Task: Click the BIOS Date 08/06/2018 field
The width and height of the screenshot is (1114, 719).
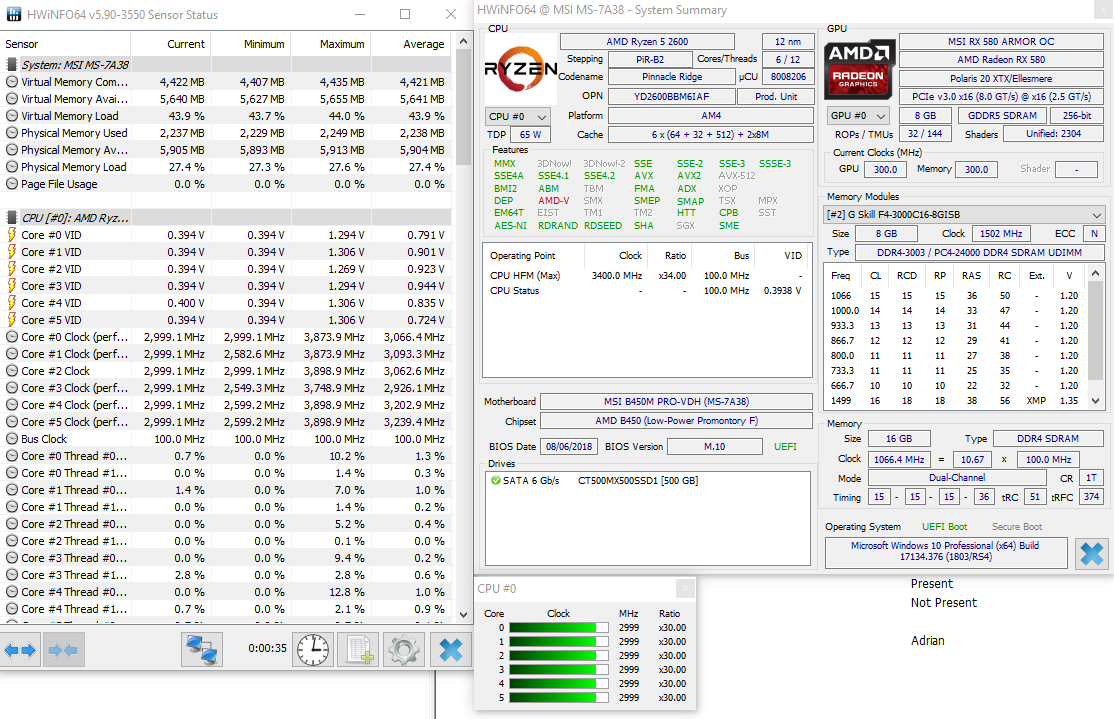Action: click(x=569, y=446)
